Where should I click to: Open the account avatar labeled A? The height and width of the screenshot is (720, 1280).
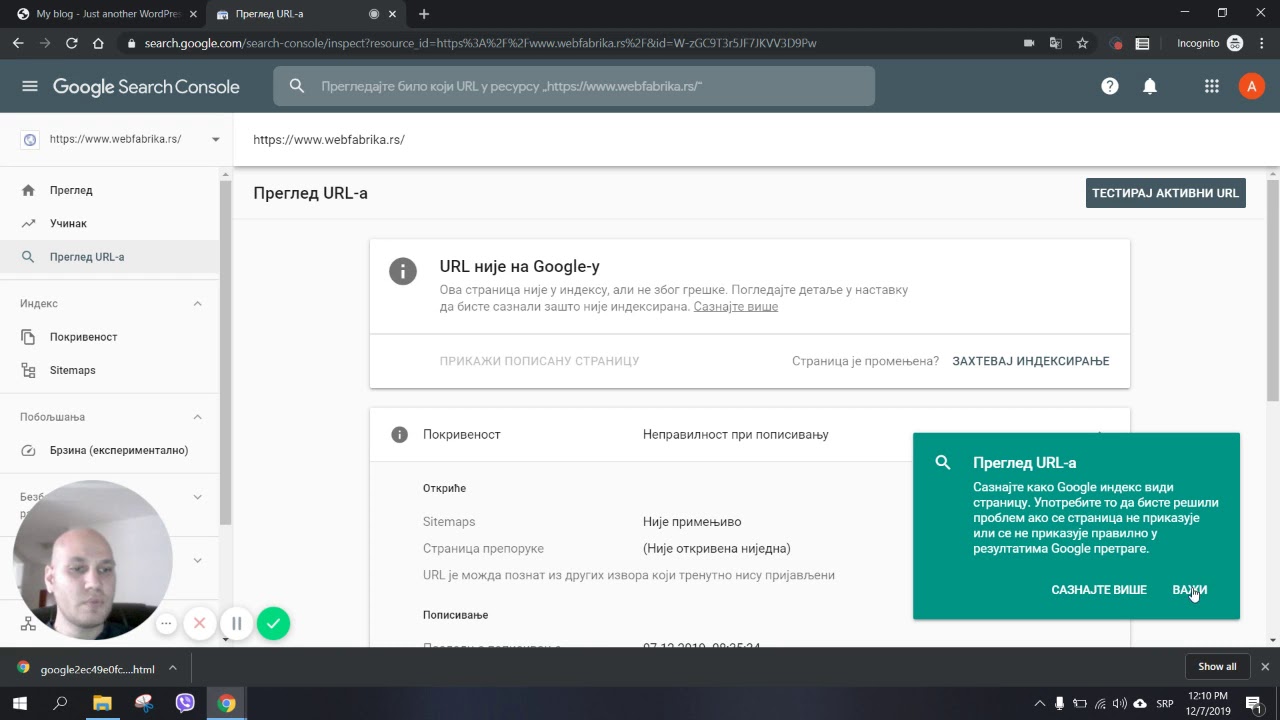pos(1251,86)
